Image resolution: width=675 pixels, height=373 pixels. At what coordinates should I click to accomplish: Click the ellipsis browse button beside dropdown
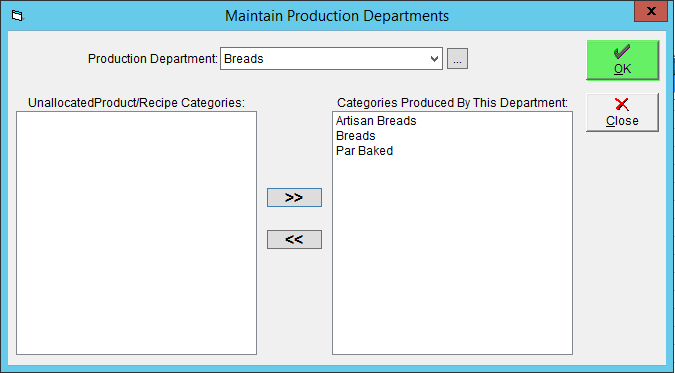[457, 59]
